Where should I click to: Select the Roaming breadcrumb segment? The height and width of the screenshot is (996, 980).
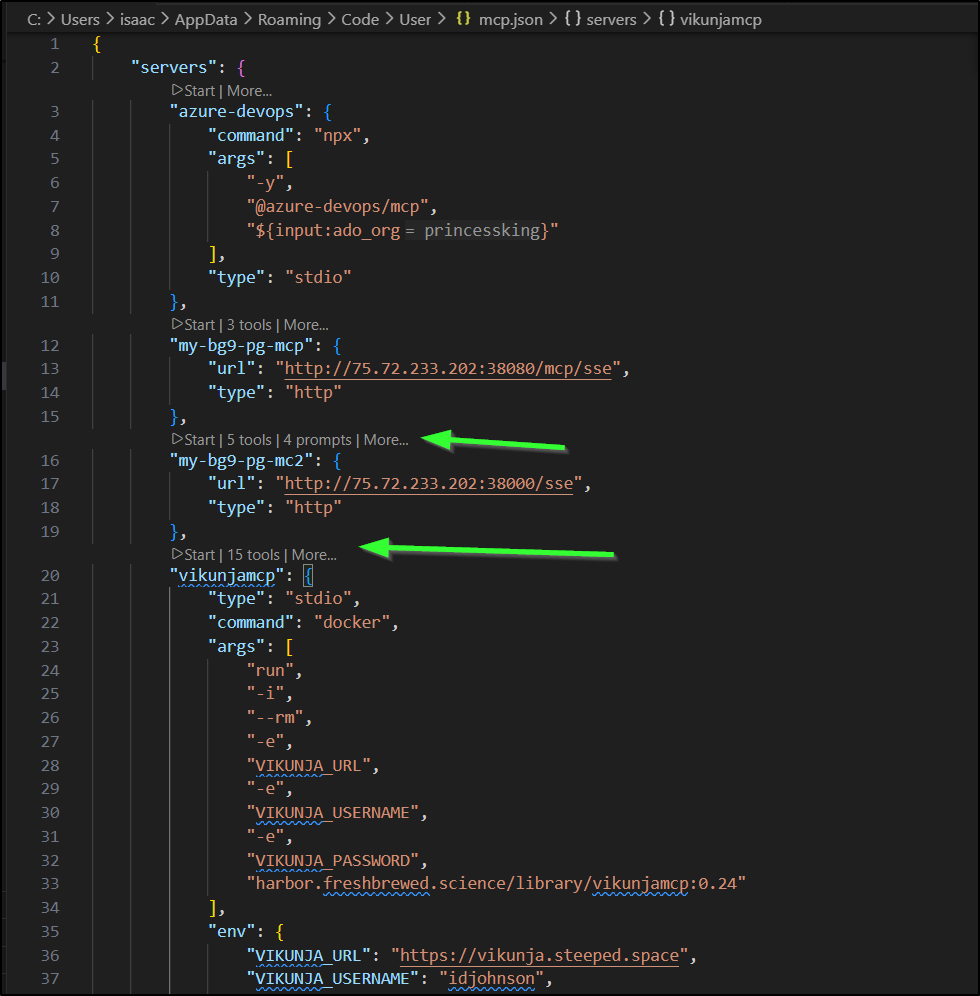pyautogui.click(x=289, y=19)
